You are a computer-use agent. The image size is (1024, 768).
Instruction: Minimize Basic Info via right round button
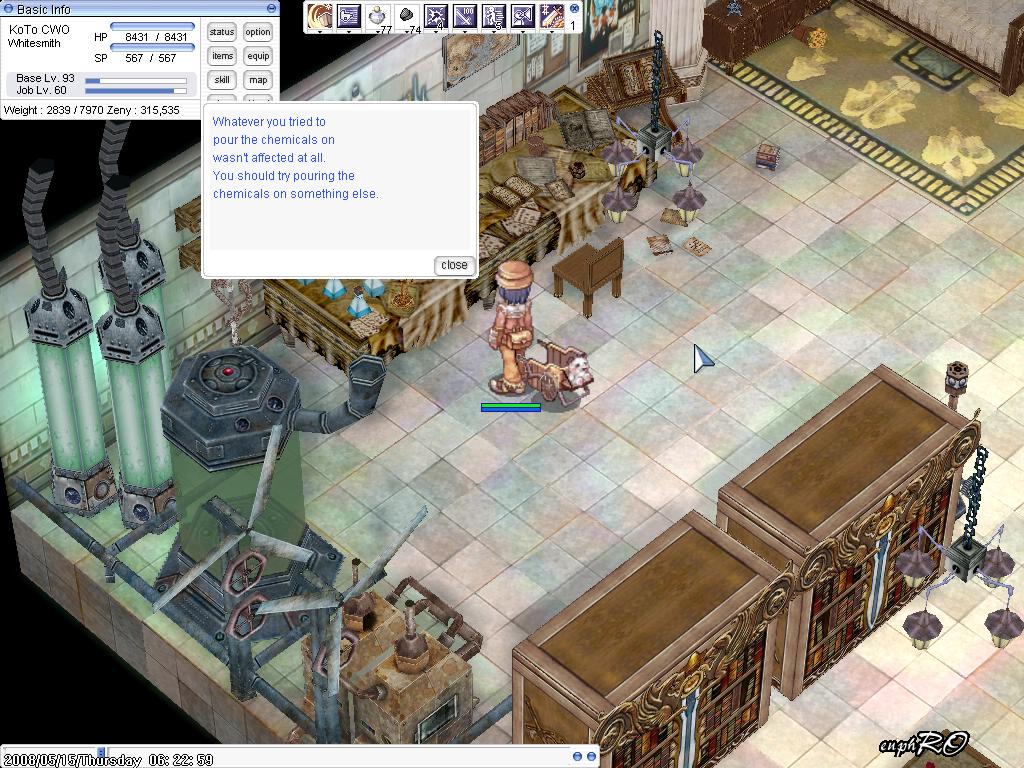click(271, 8)
